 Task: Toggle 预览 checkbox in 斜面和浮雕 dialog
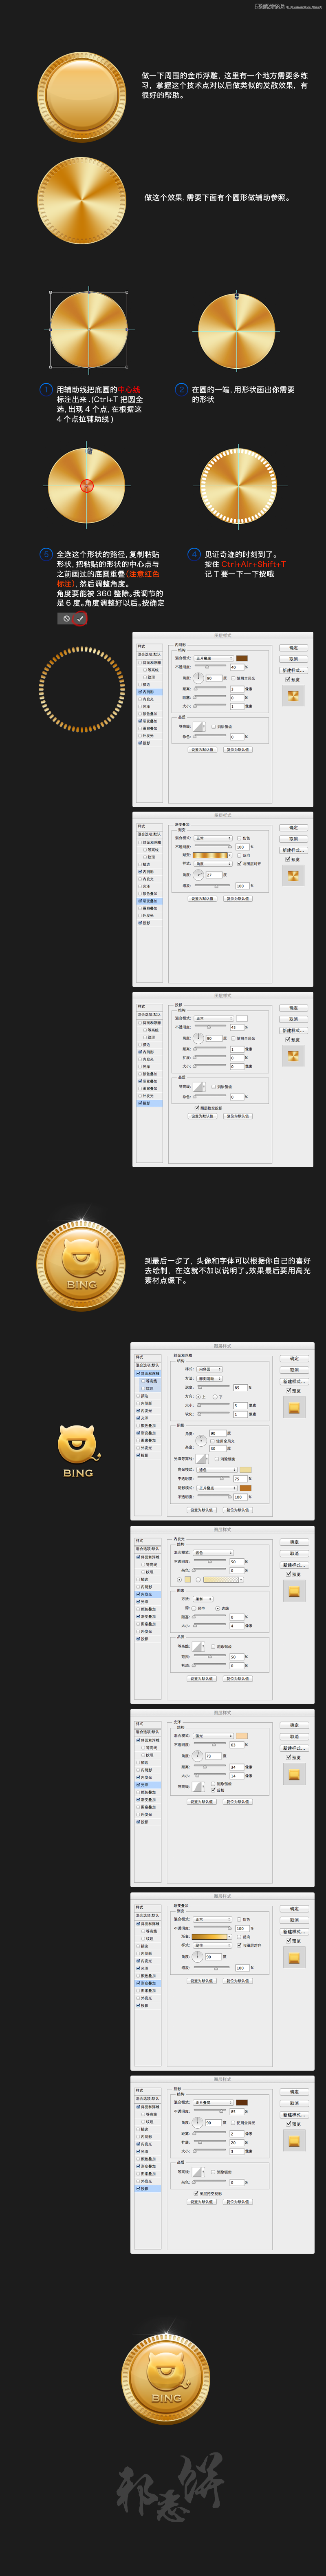click(288, 1391)
